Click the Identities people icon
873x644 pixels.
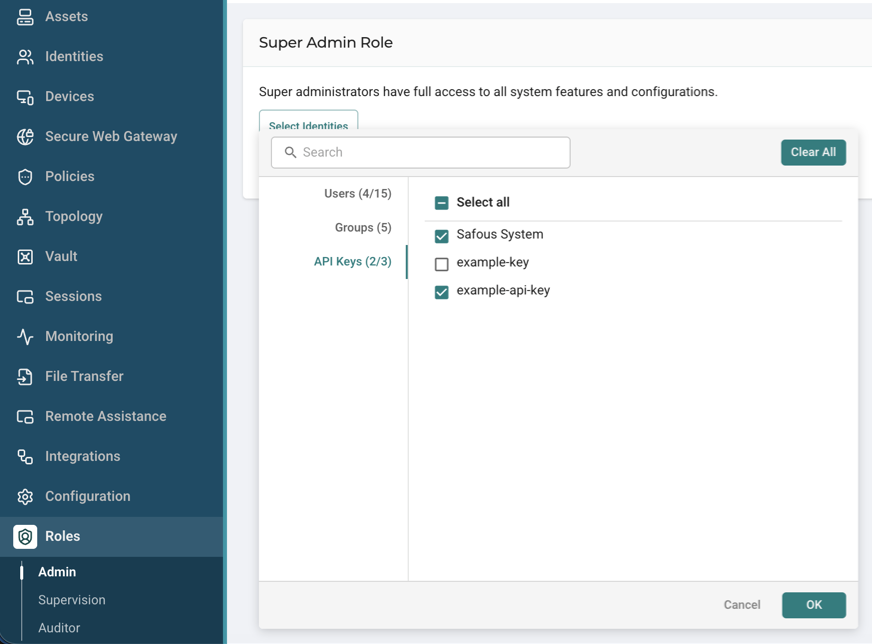click(x=25, y=57)
